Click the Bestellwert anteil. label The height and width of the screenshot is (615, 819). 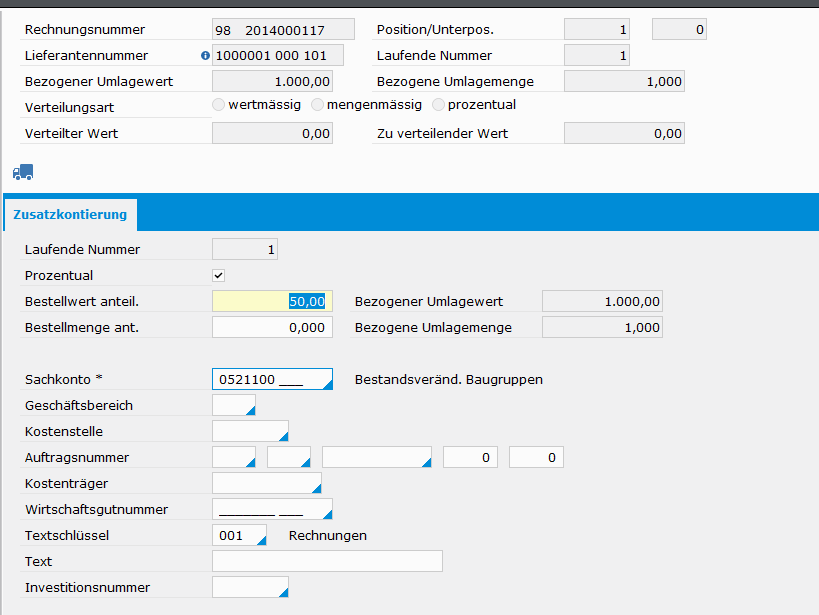coord(82,301)
